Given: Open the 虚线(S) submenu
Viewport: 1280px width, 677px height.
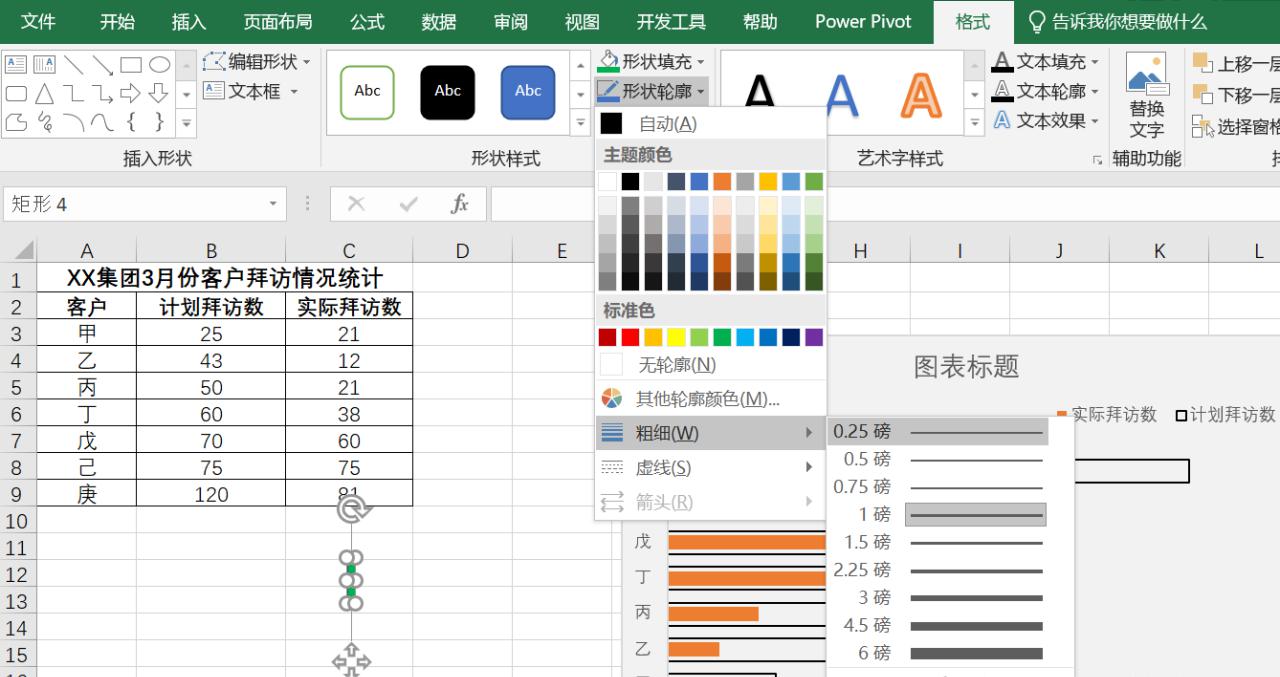Looking at the screenshot, I should [x=710, y=468].
